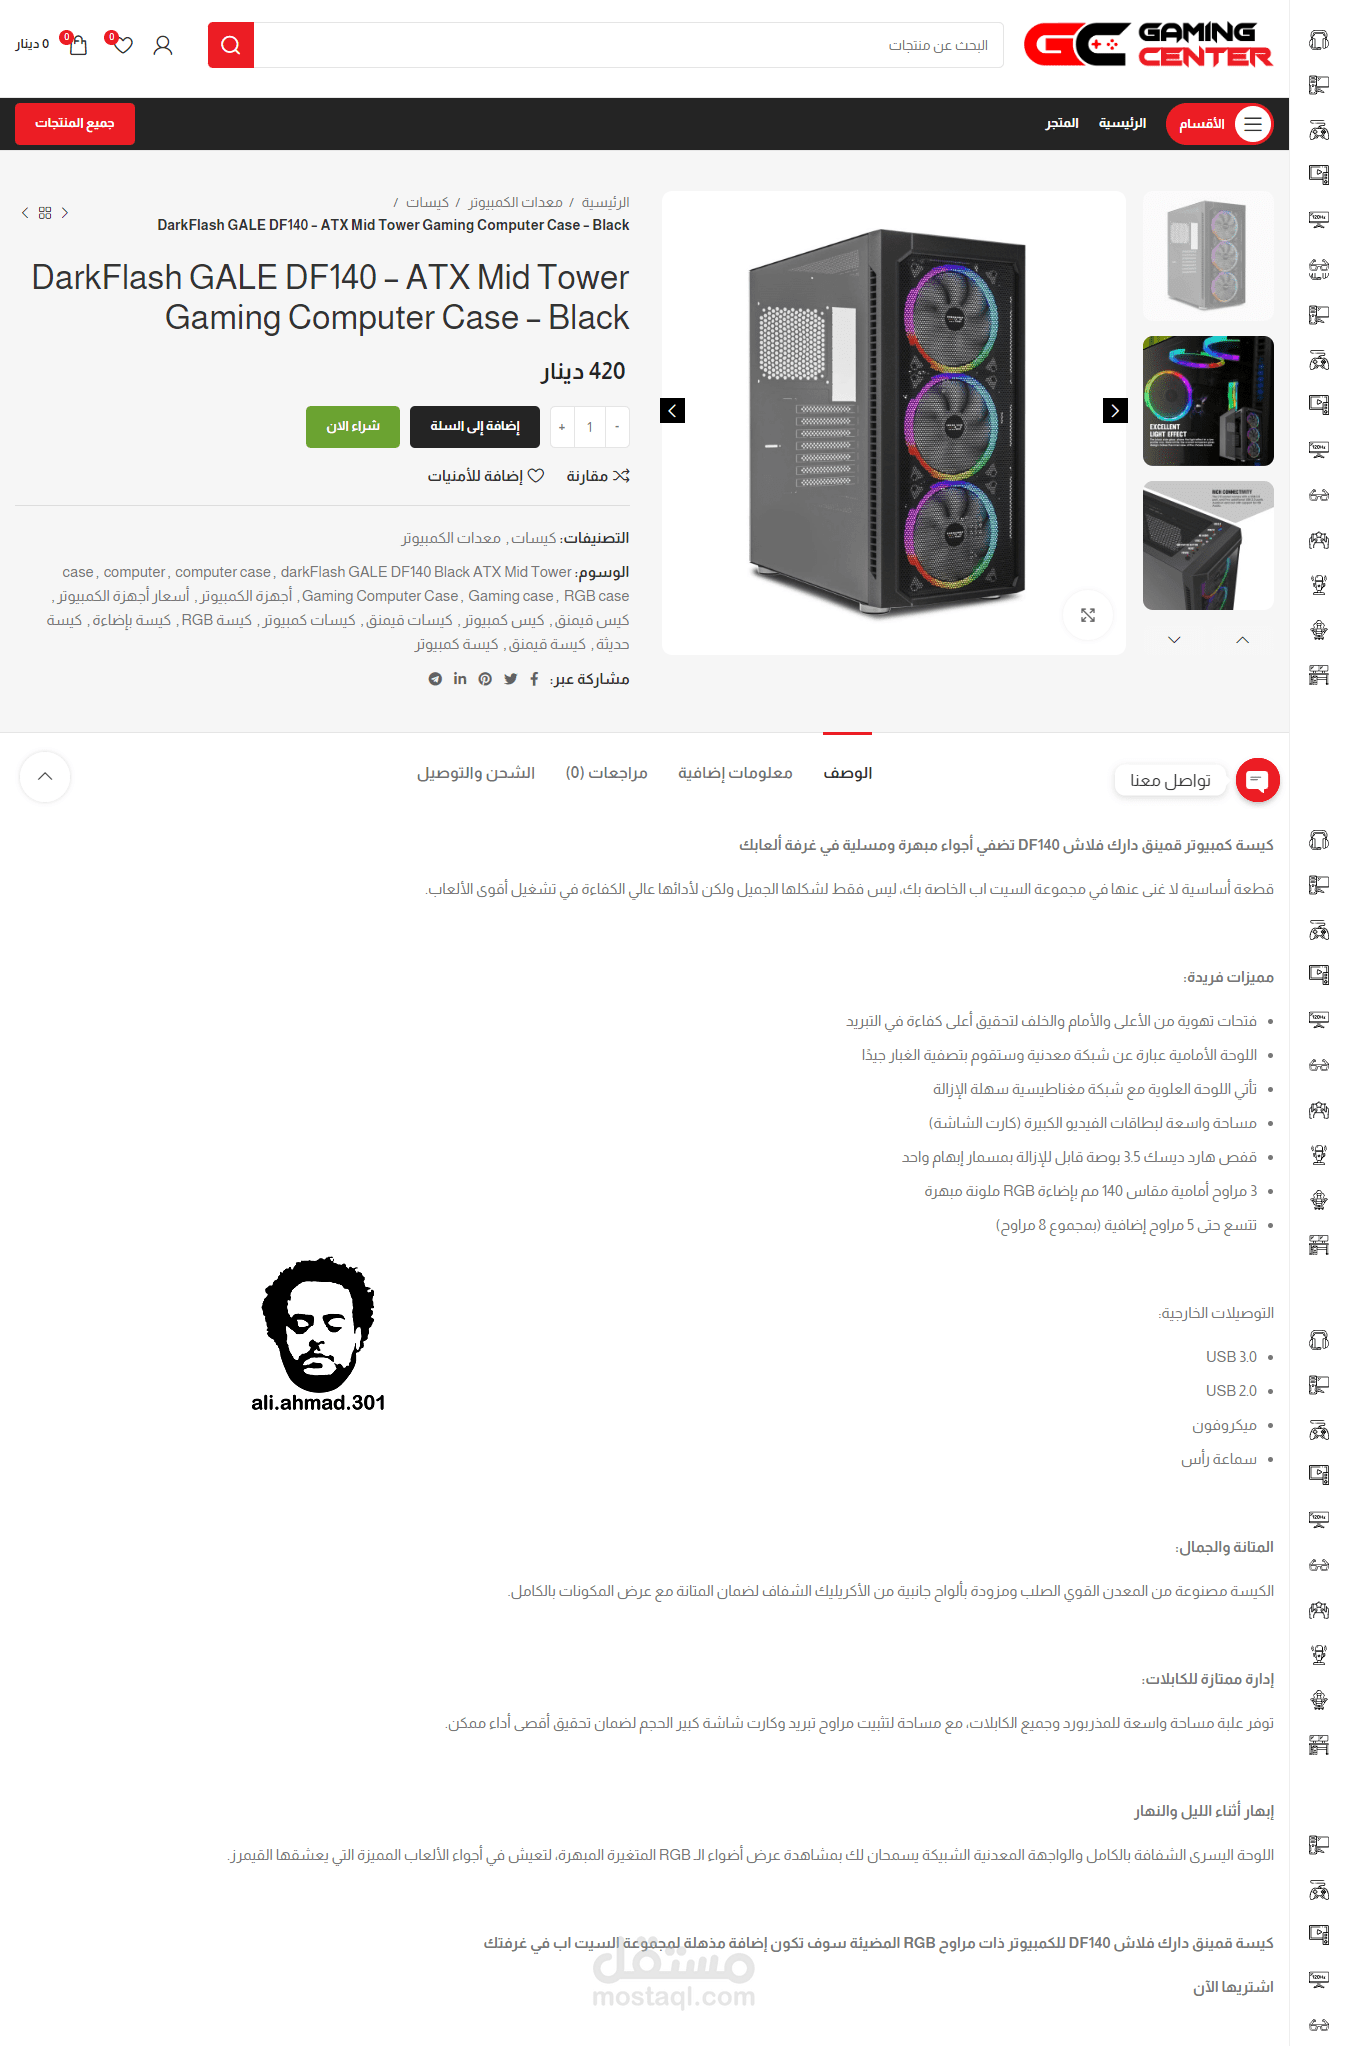Open the shopping cart bag icon

[x=78, y=45]
